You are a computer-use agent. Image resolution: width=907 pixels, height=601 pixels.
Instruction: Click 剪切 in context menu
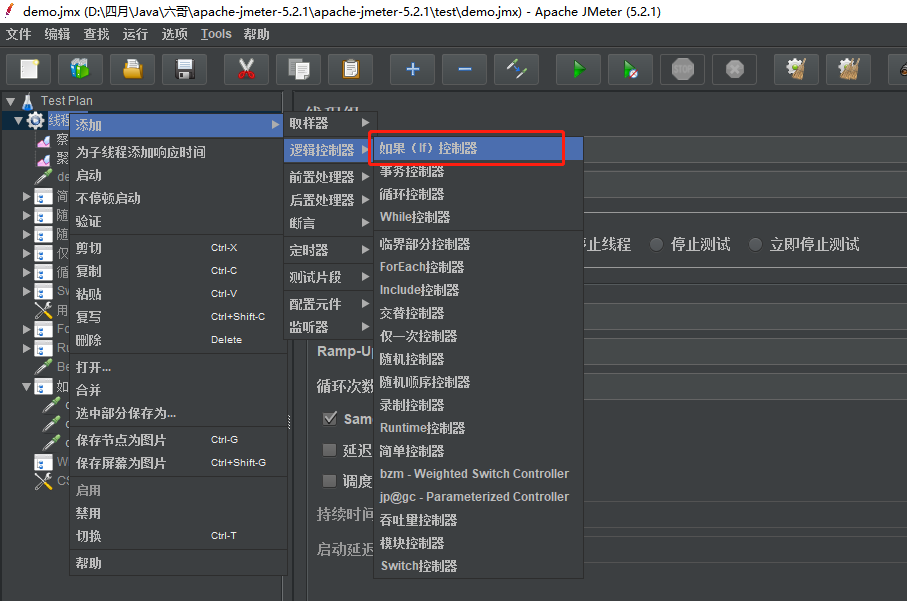178,248
